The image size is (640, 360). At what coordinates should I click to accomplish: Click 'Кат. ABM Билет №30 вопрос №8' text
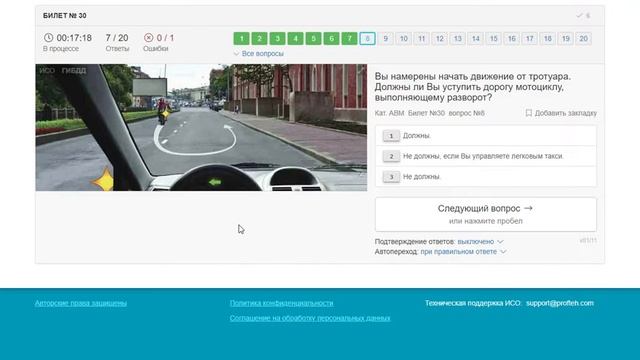coord(429,113)
